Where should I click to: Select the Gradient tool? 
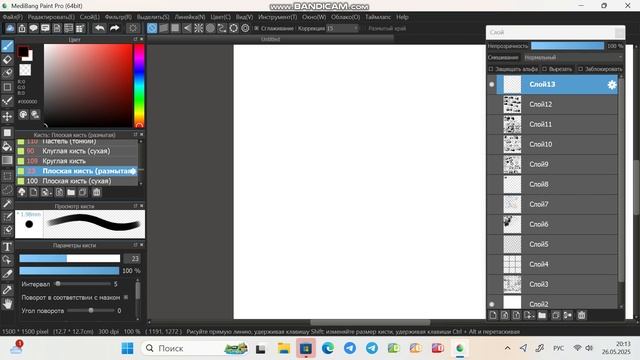pyautogui.click(x=7, y=160)
